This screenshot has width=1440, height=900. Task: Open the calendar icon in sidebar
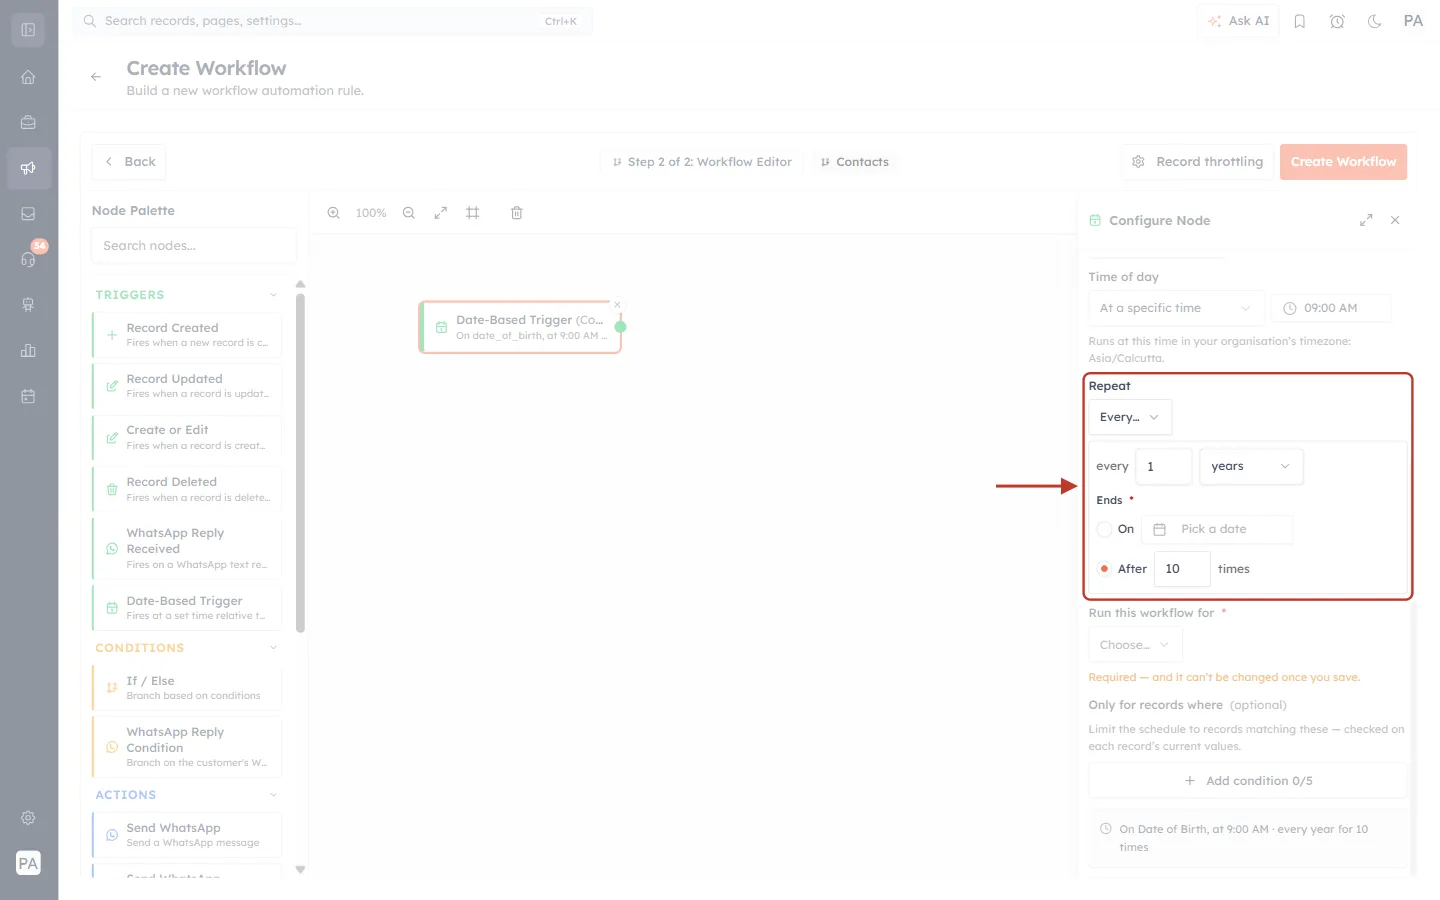(x=28, y=396)
